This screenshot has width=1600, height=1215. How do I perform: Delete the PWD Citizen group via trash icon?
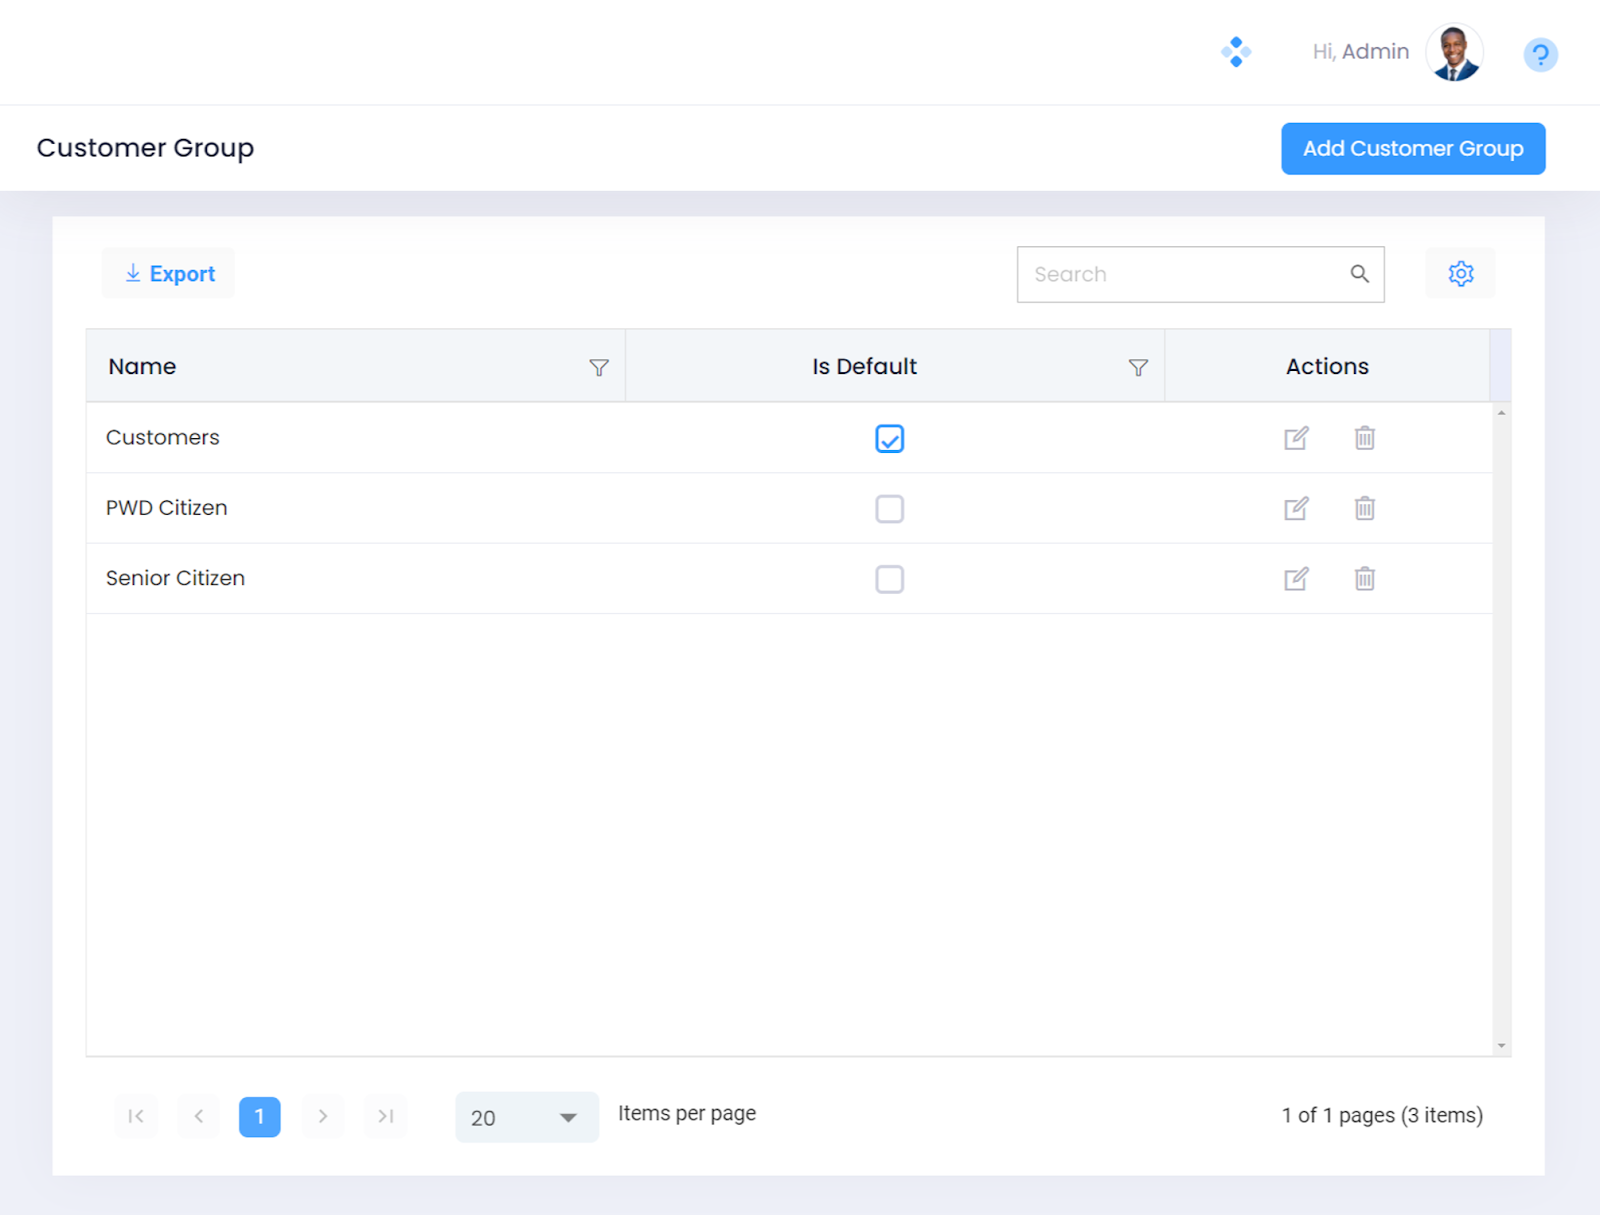1364,508
